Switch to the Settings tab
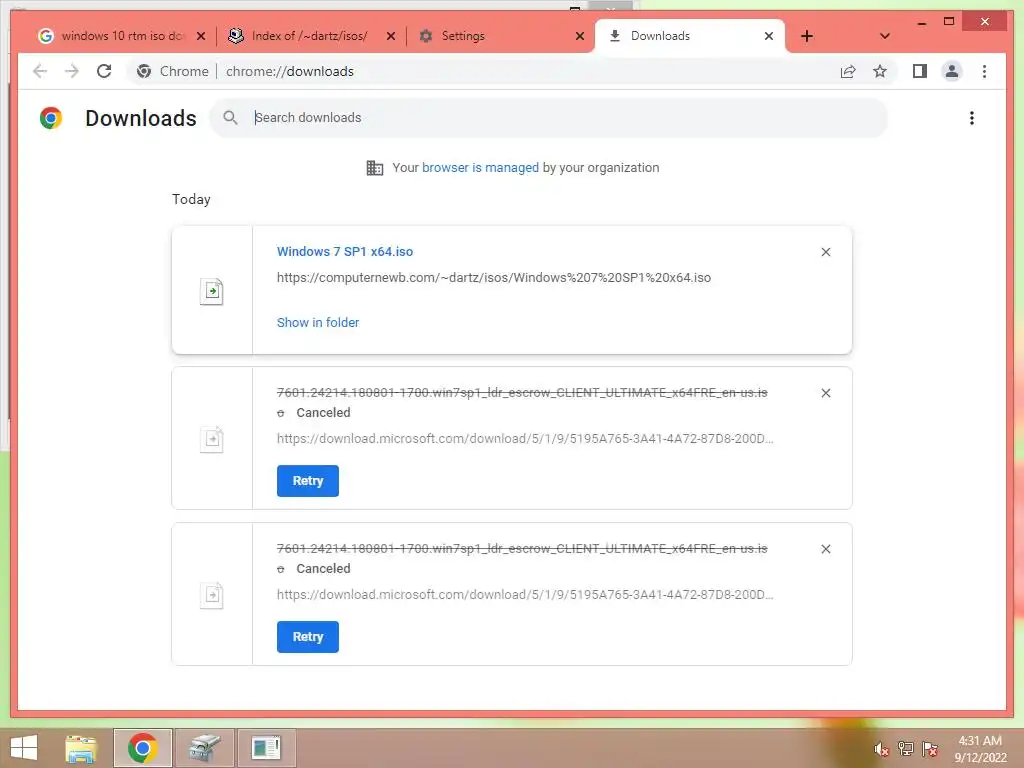Viewport: 1024px width, 768px height. pos(499,36)
